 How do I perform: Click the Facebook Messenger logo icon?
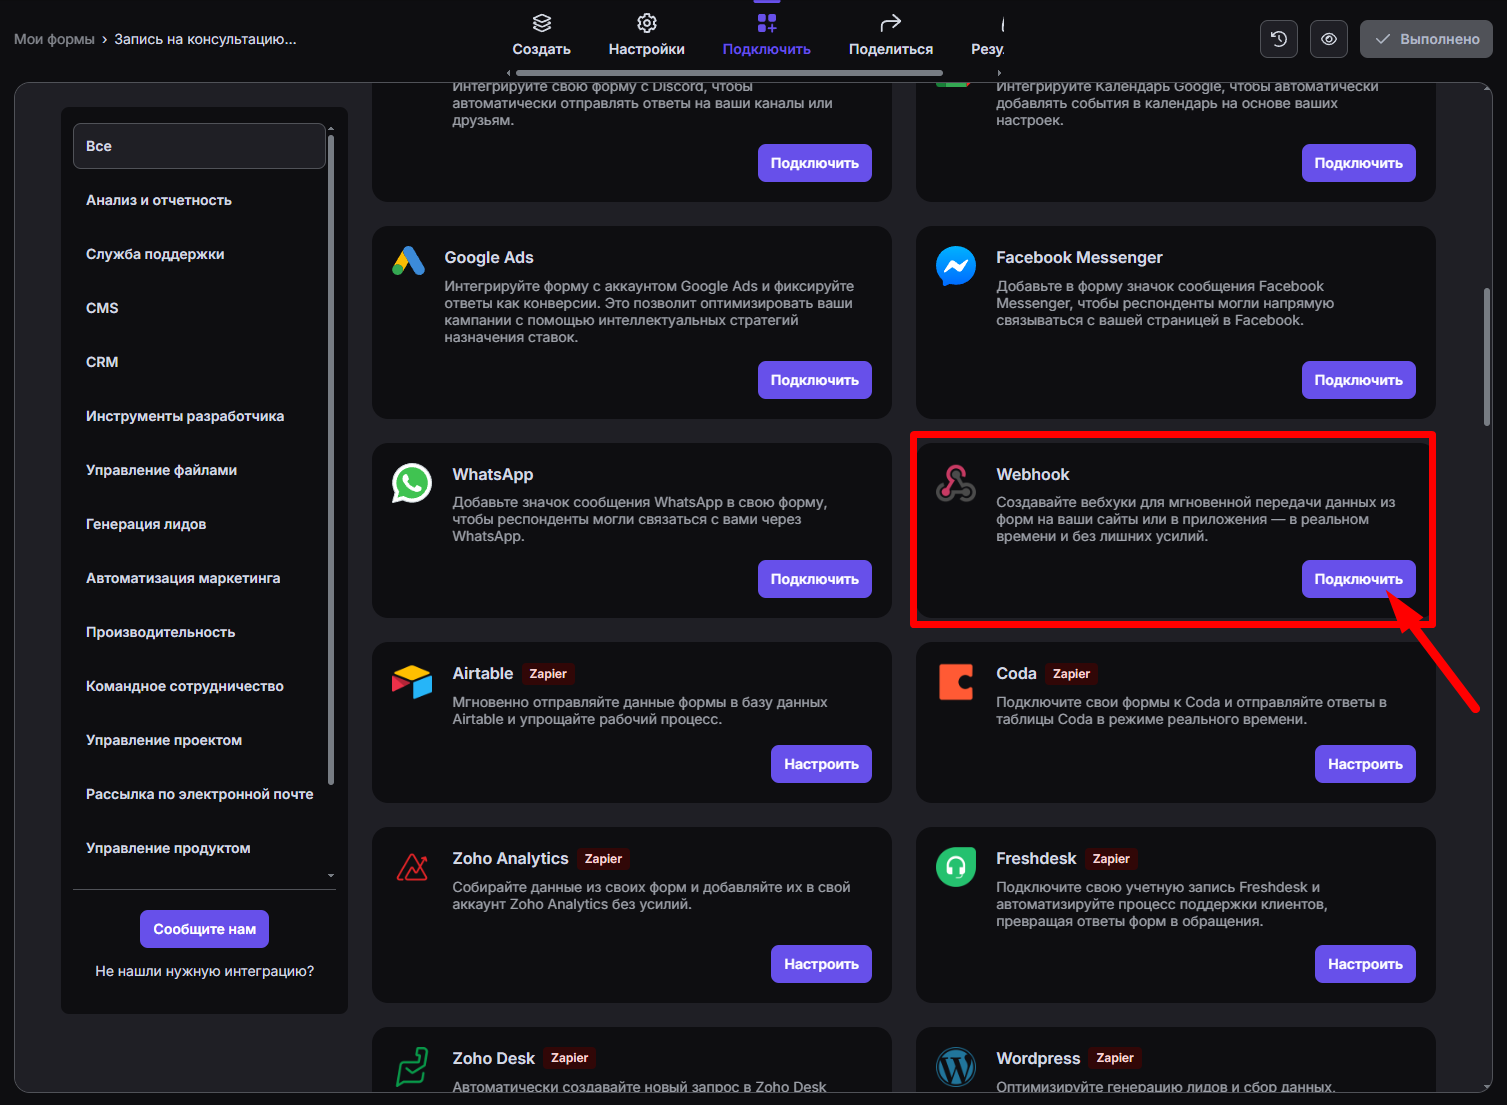955,266
